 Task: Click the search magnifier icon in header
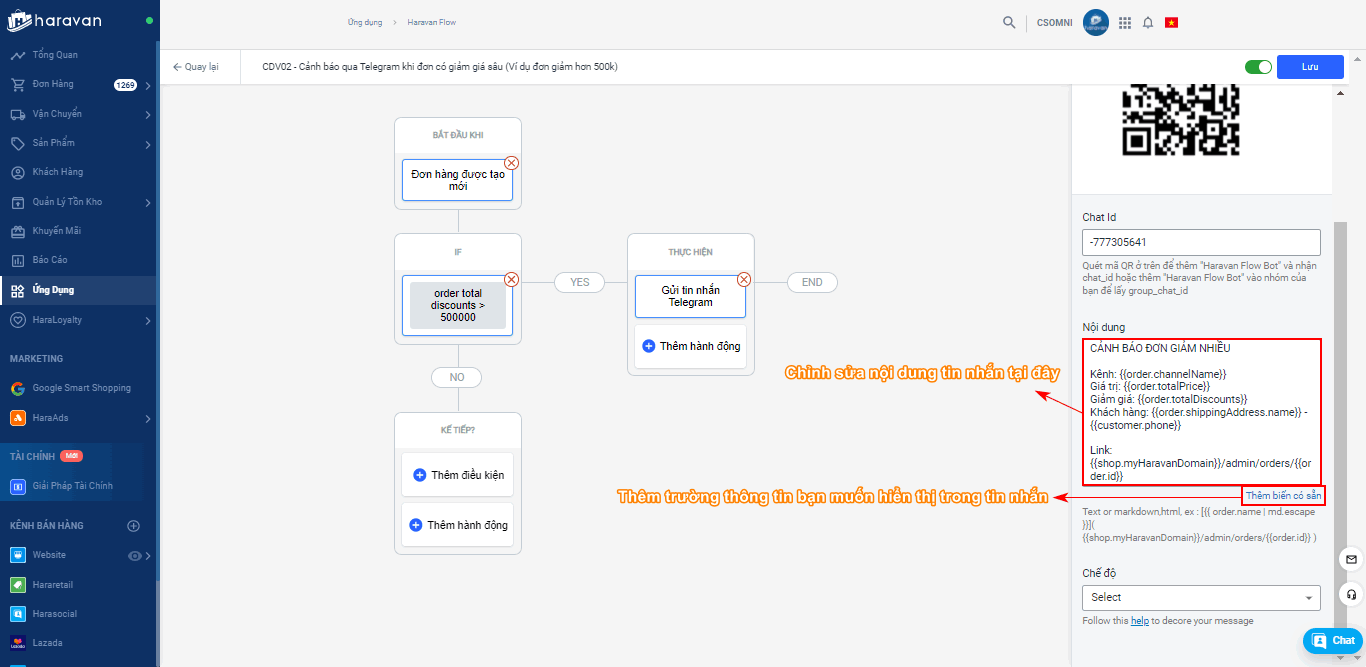1009,22
